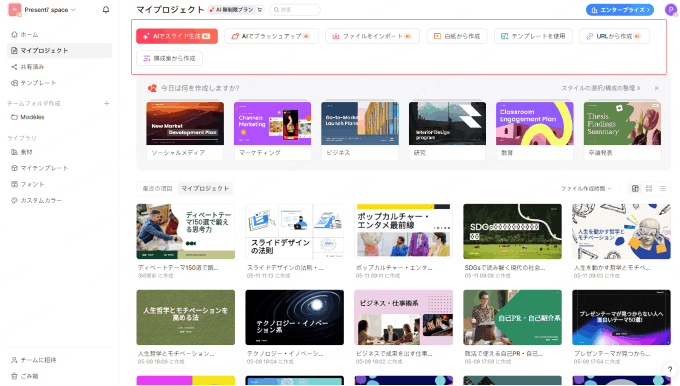Open フォント in library
The width and height of the screenshot is (680, 386).
(x=59, y=184)
